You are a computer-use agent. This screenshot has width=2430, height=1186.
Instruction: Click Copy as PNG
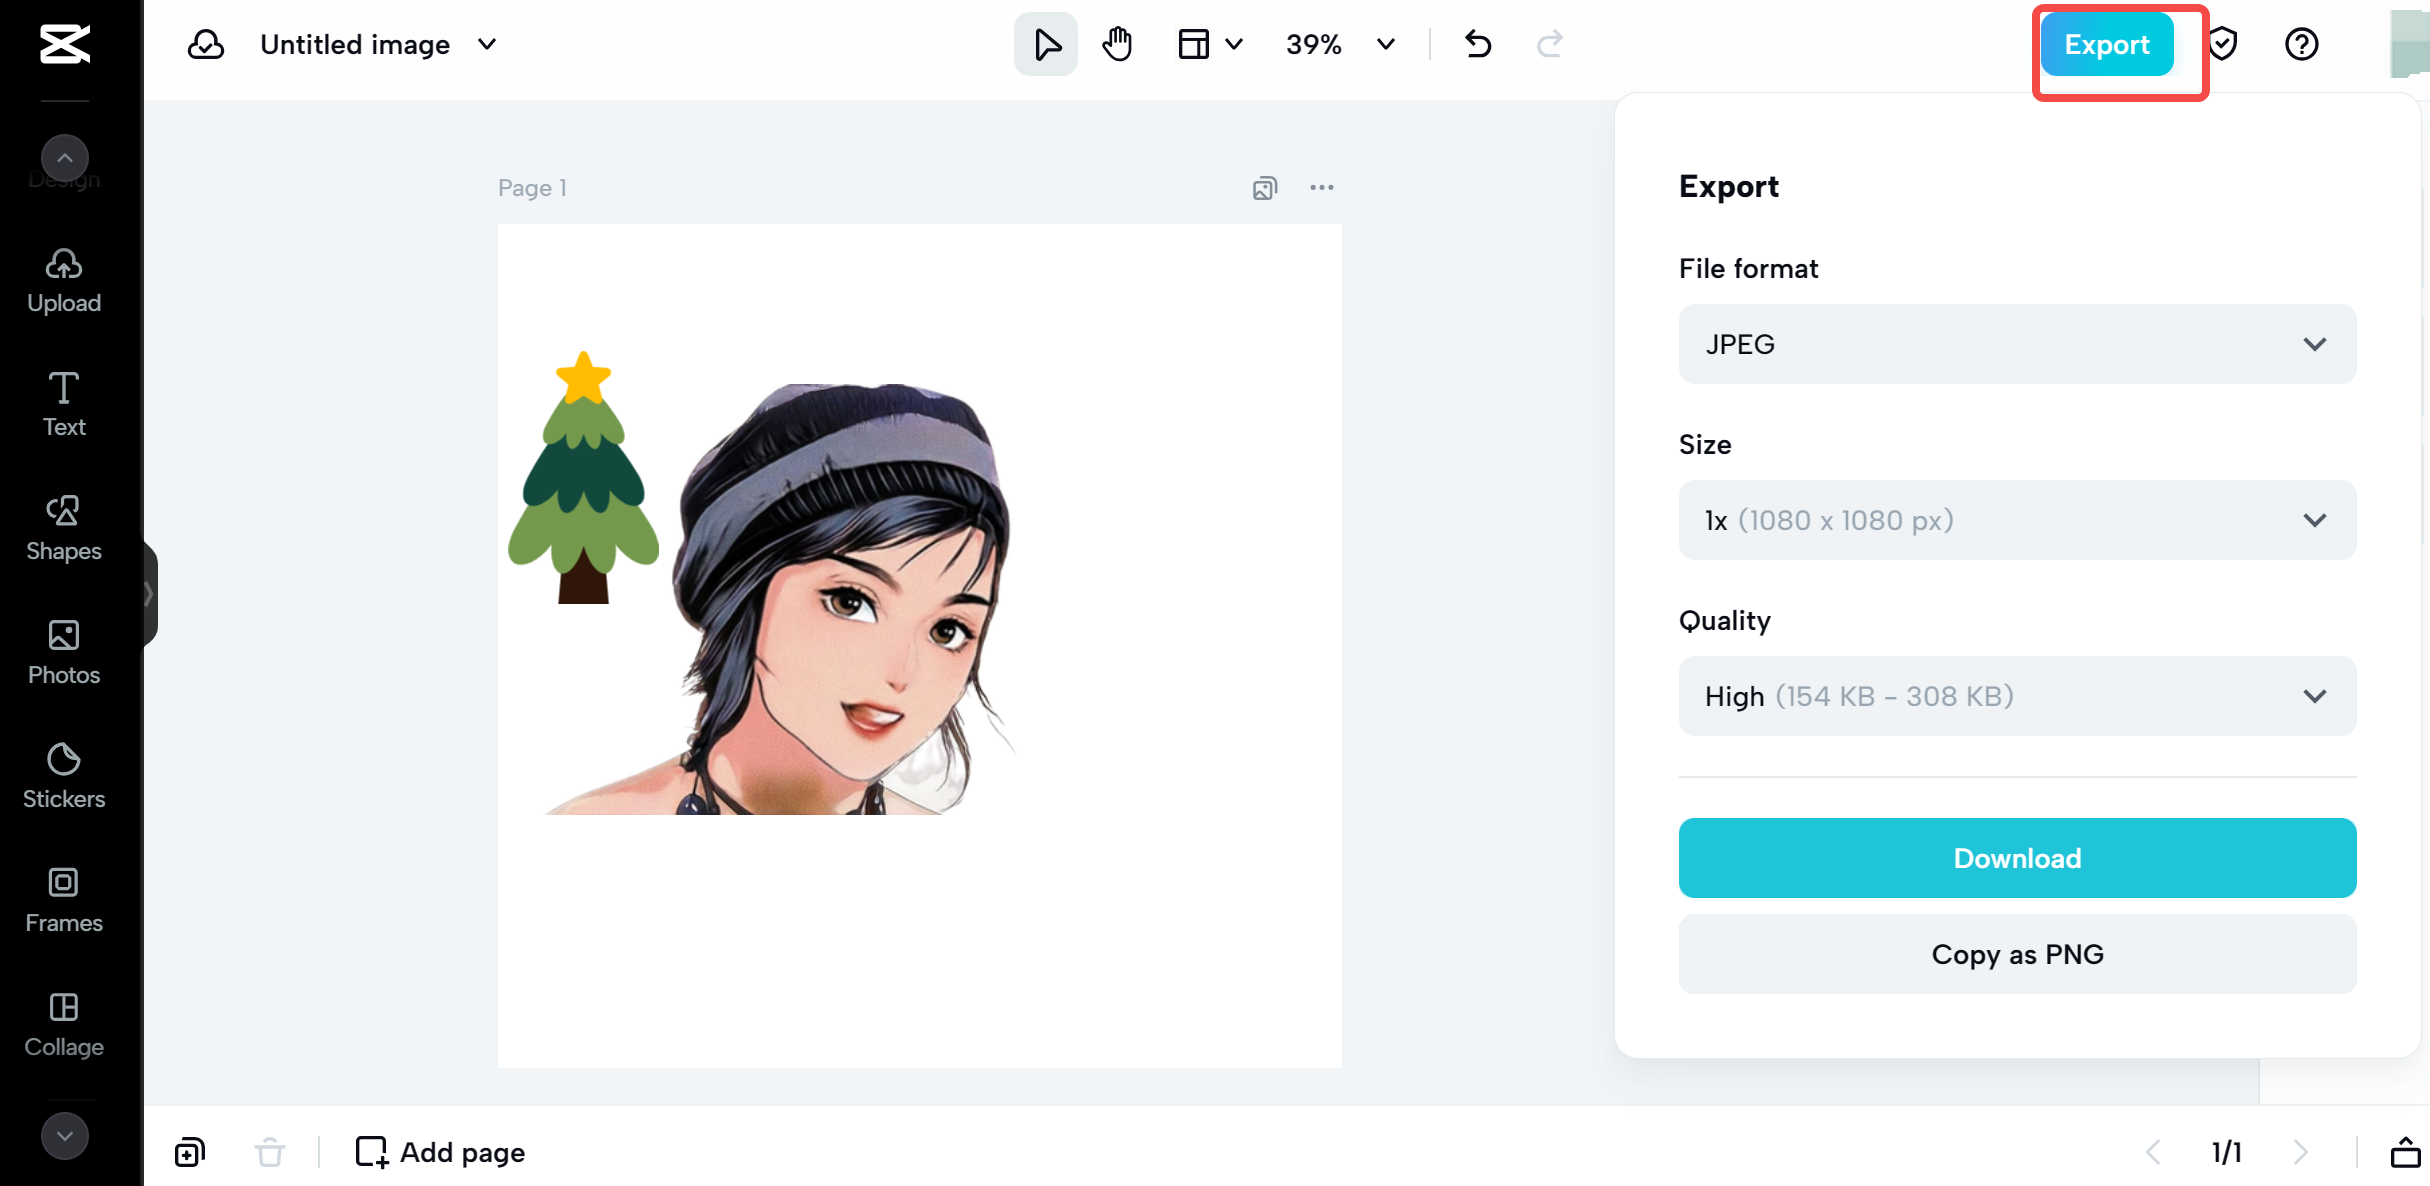pos(2017,953)
